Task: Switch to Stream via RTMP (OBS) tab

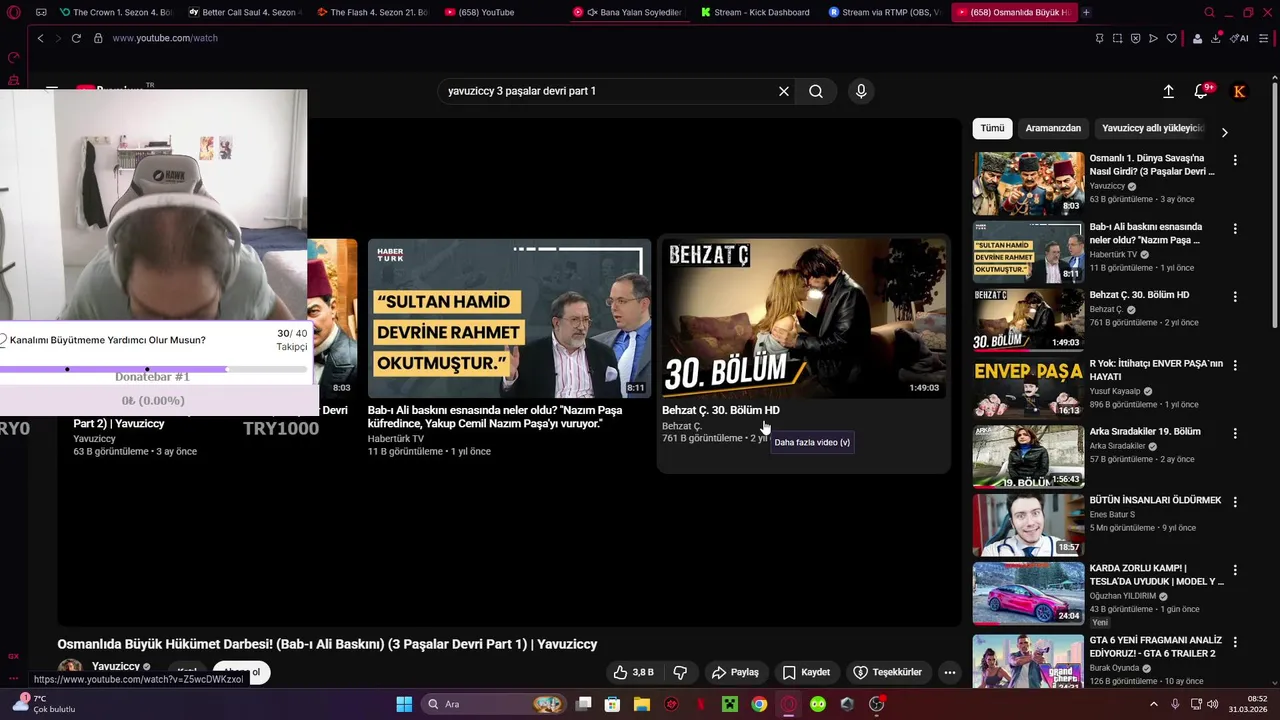Action: click(x=885, y=12)
